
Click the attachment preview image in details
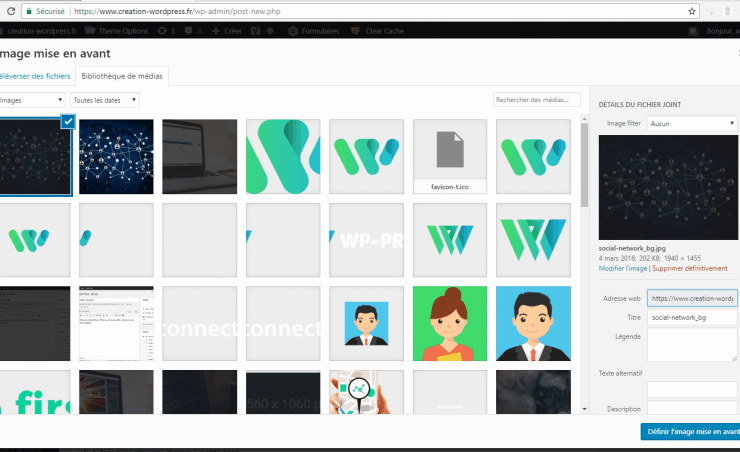(668, 187)
